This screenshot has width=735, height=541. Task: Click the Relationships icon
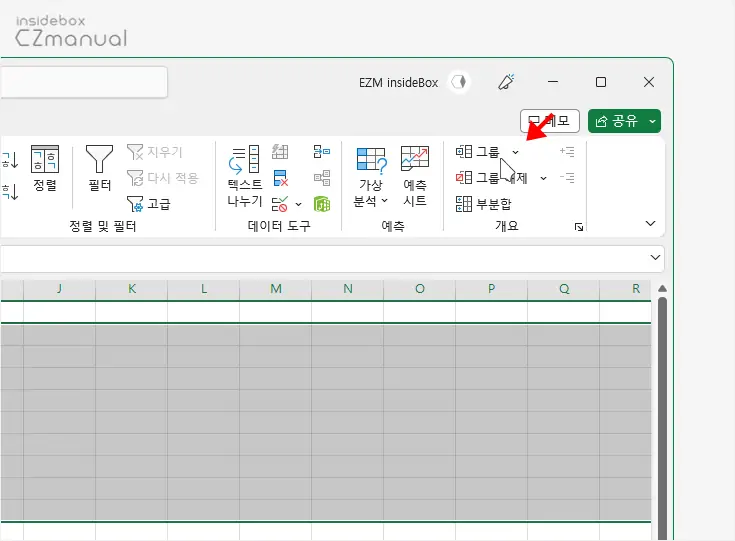pyautogui.click(x=322, y=178)
